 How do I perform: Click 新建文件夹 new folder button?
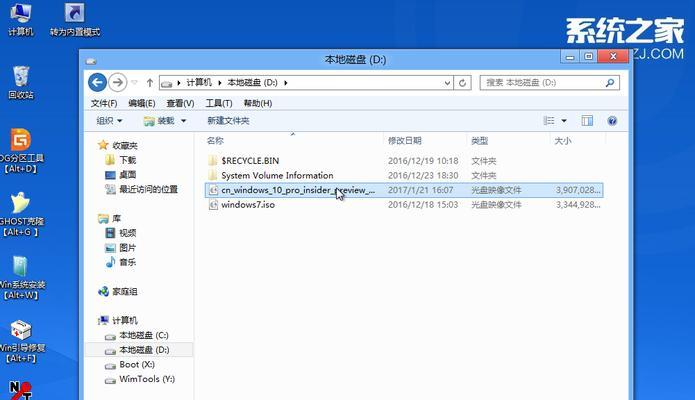[228, 121]
